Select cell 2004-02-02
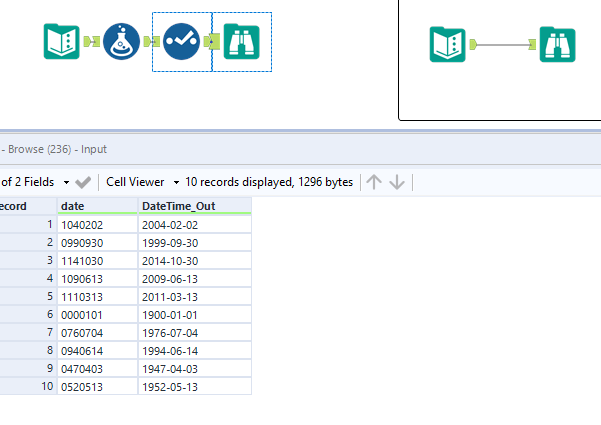This screenshot has width=601, height=425. coord(195,225)
